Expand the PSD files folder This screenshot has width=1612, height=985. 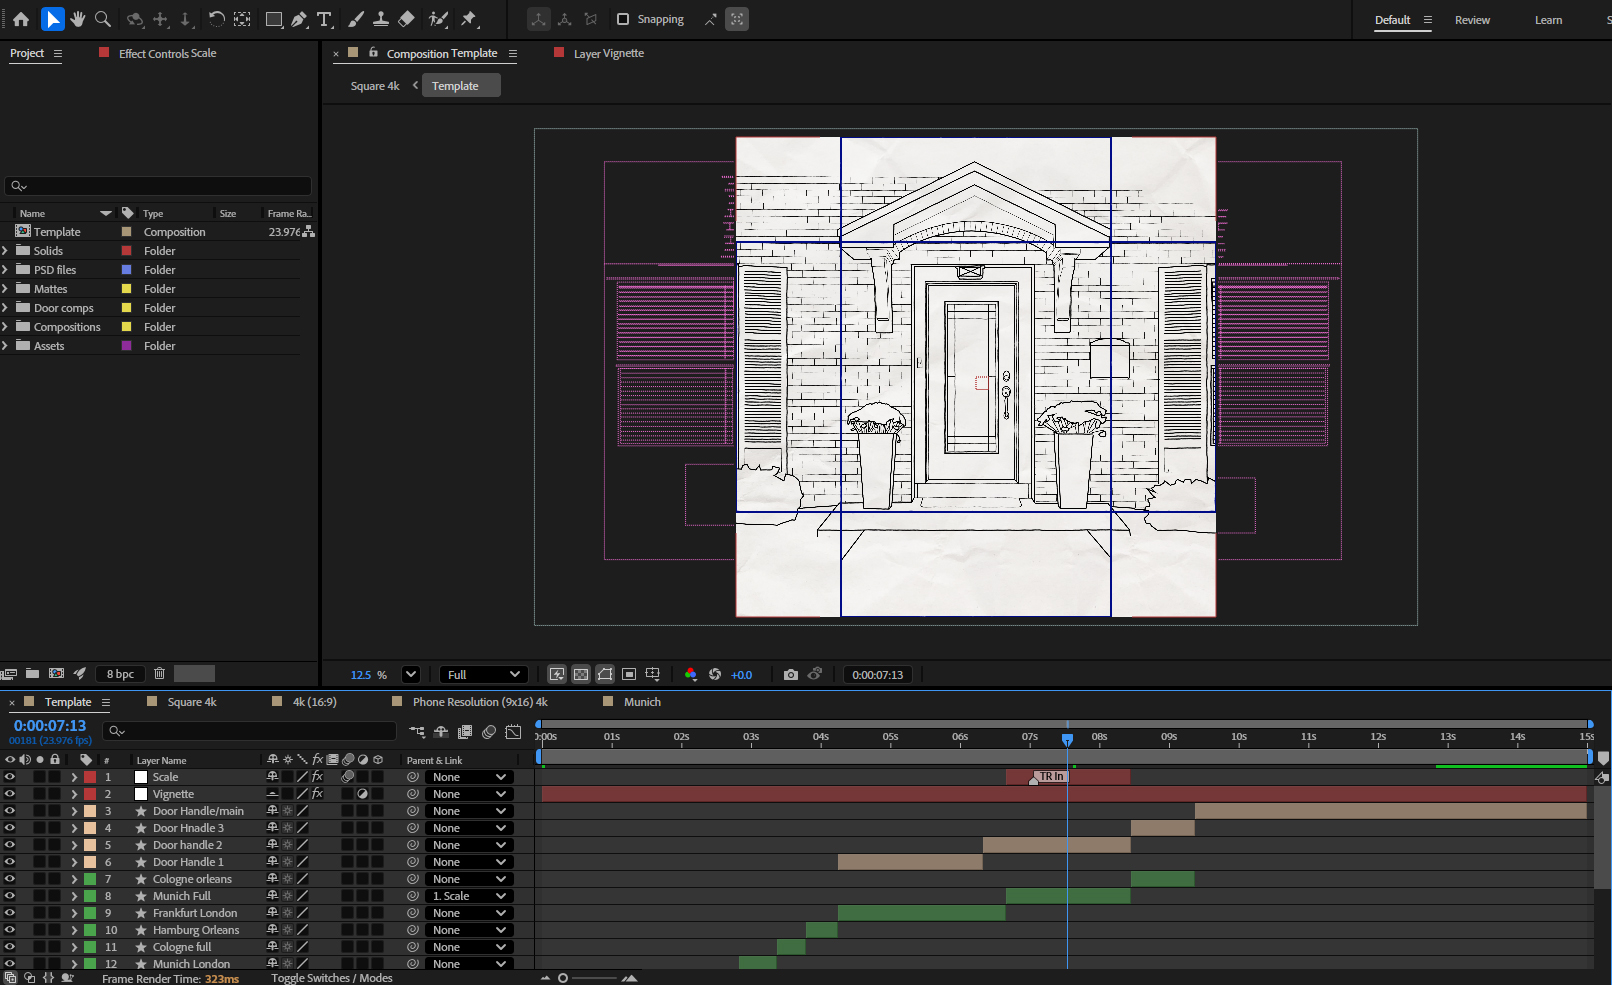[6, 270]
